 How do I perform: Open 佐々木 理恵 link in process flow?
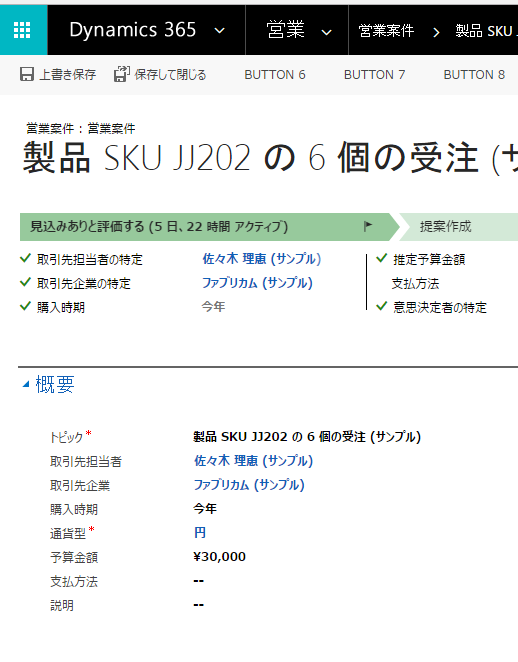(262, 259)
